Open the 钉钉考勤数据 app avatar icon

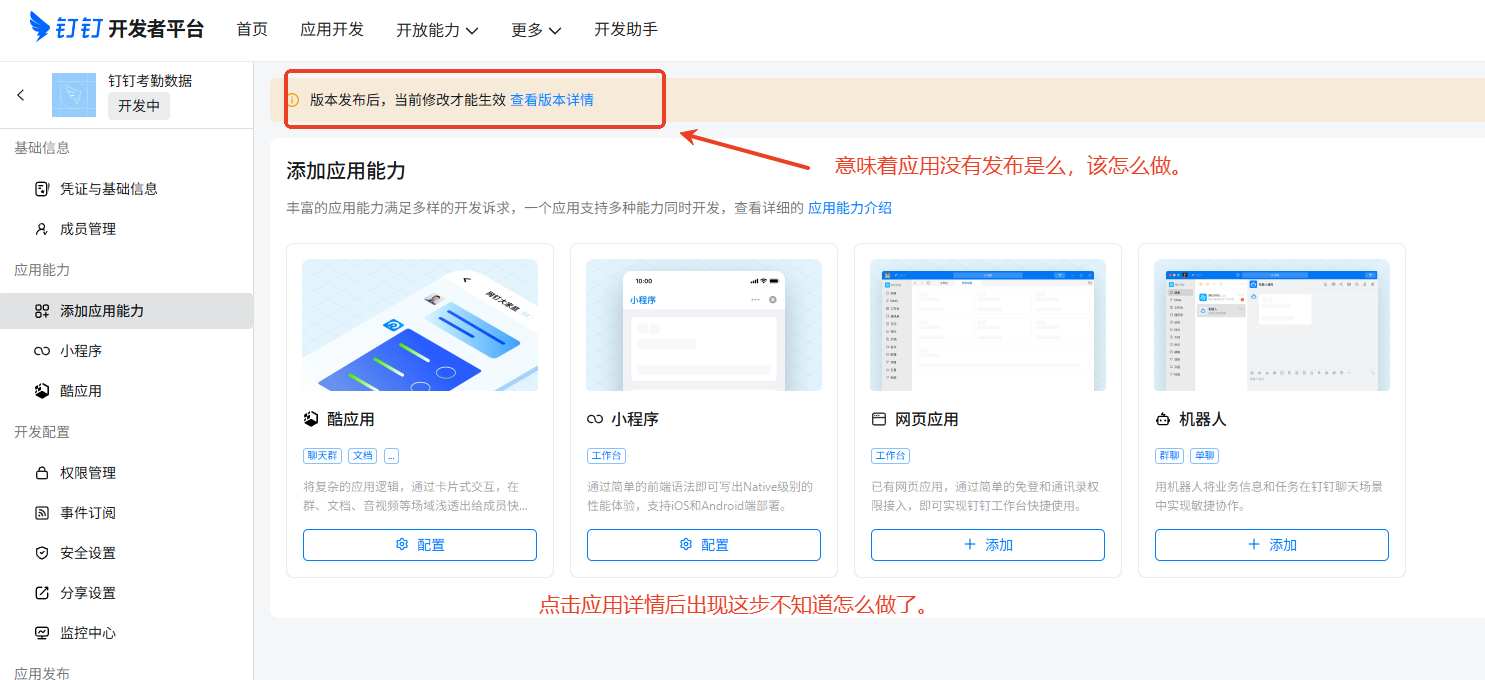point(73,95)
